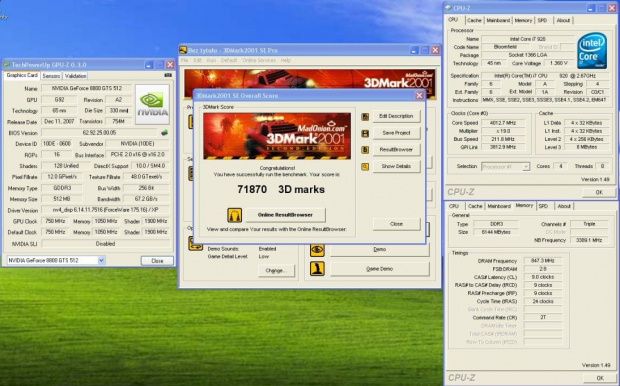Screen dimensions: 620x386
Task: Click the ResultBrowser button
Action: (x=396, y=150)
